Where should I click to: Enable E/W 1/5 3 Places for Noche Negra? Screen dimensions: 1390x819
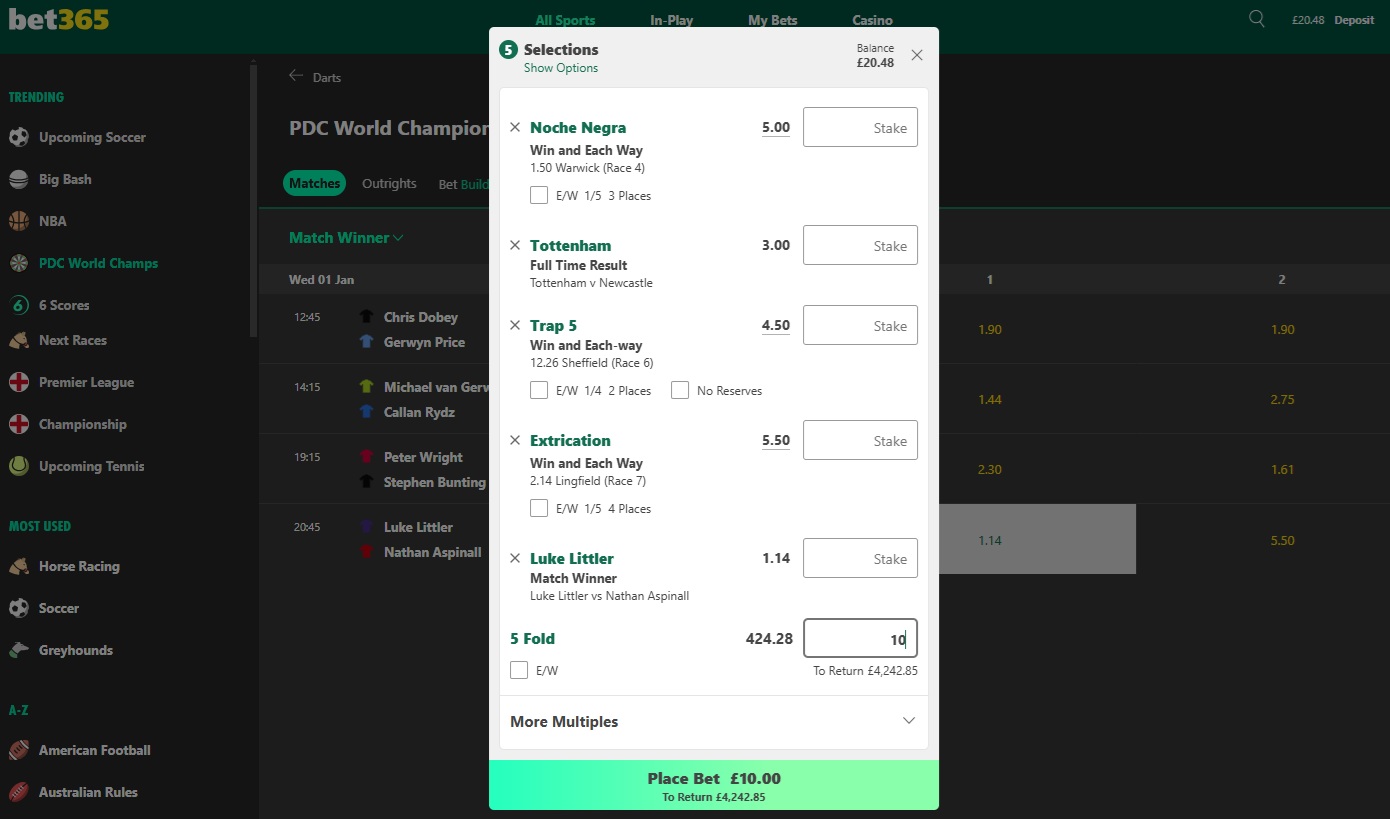(x=539, y=195)
